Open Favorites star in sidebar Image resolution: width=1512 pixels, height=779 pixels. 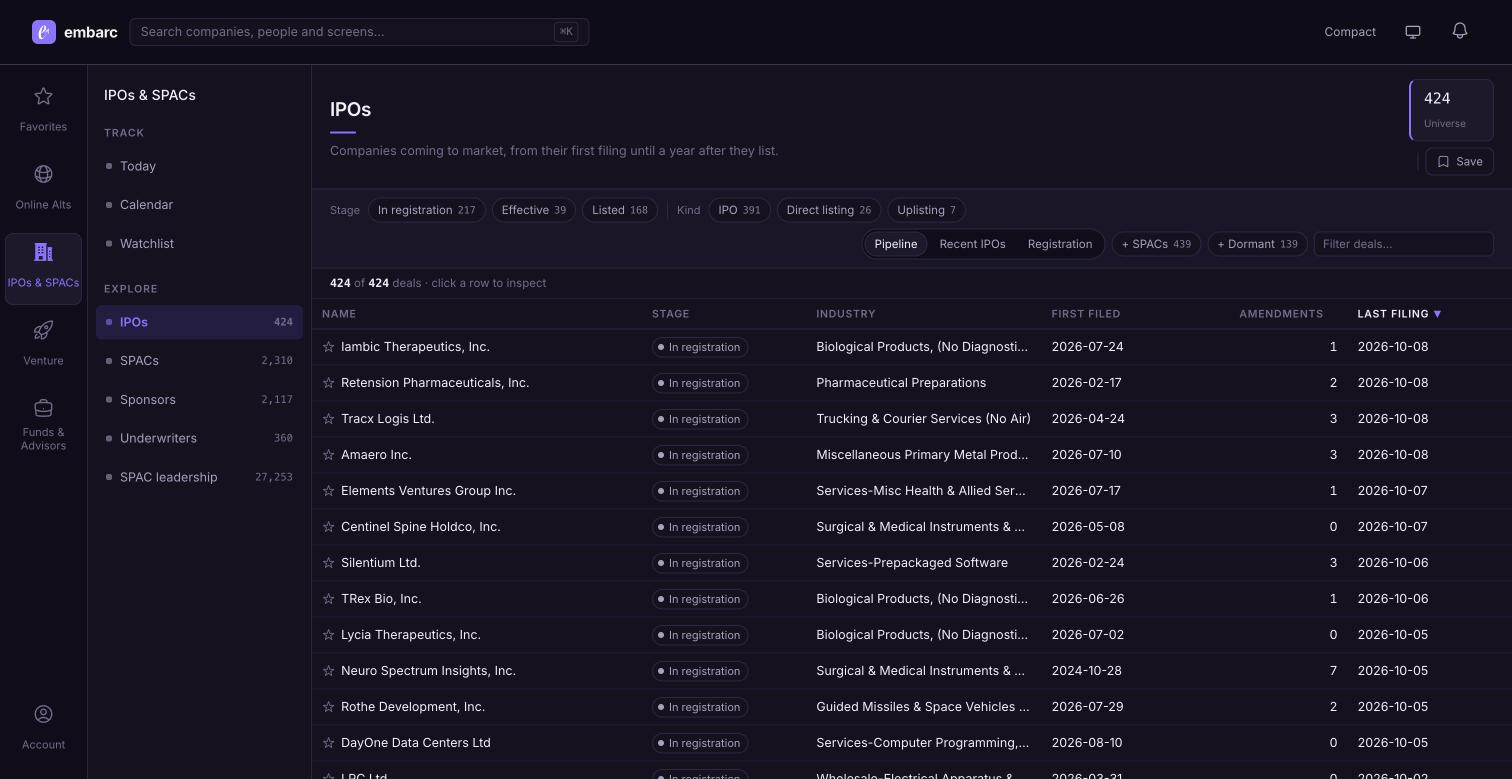[x=43, y=96]
